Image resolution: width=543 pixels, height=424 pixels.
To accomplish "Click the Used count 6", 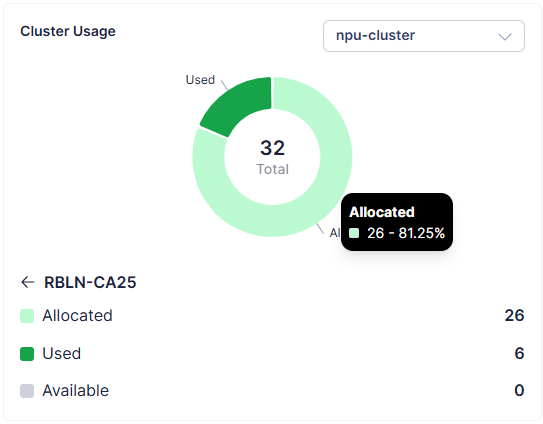I will point(519,353).
